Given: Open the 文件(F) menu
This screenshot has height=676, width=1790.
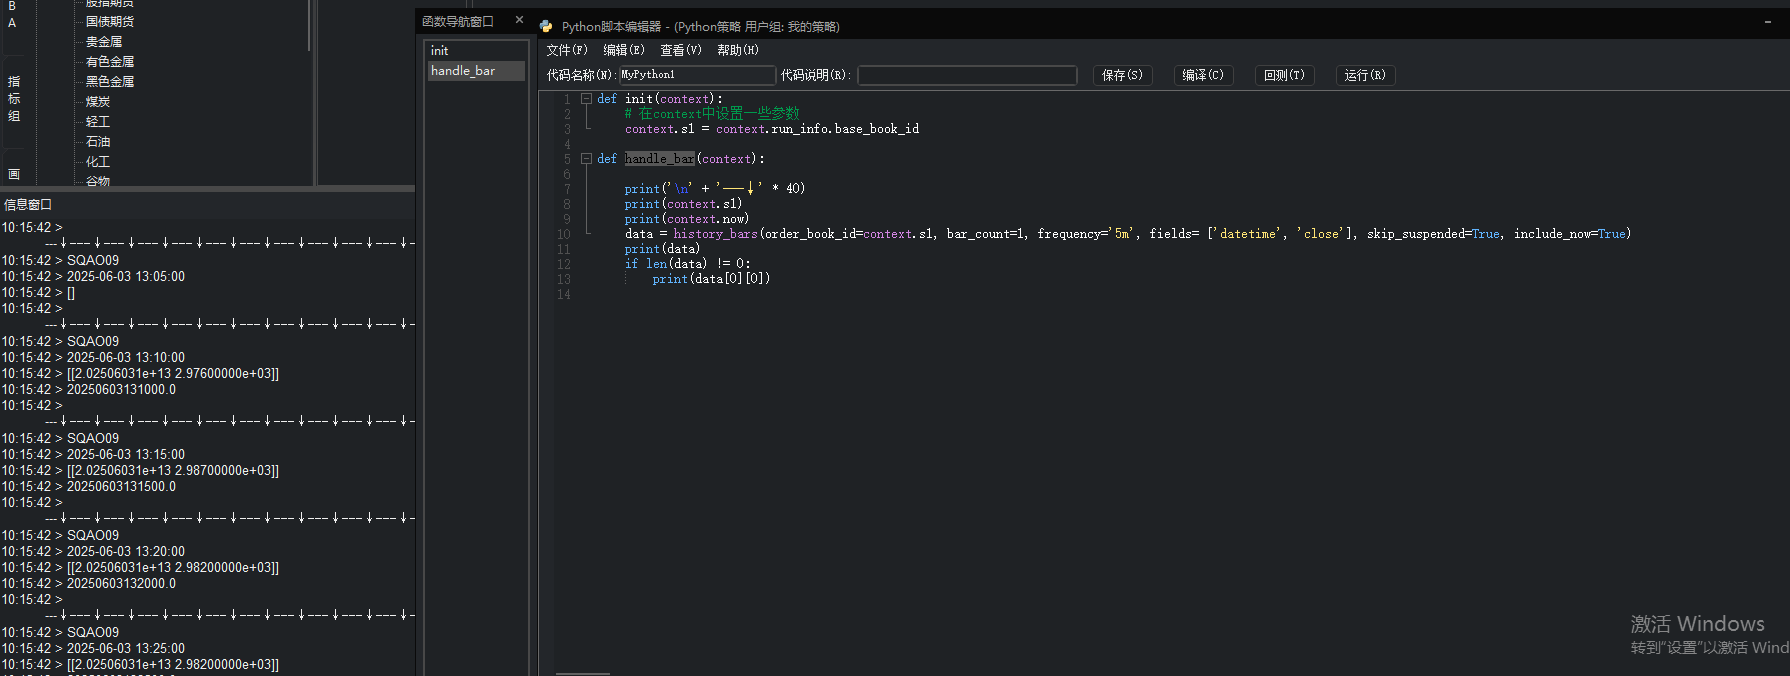Looking at the screenshot, I should (x=566, y=50).
